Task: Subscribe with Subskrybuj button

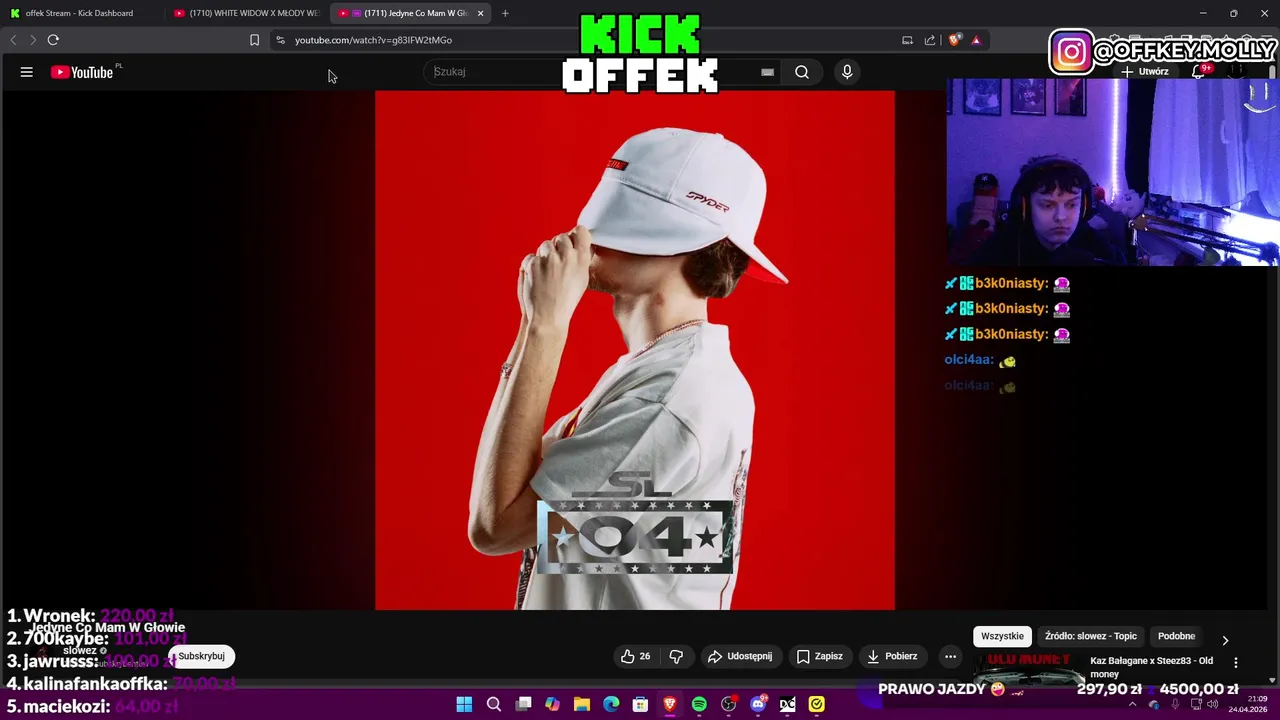Action: [x=201, y=656]
